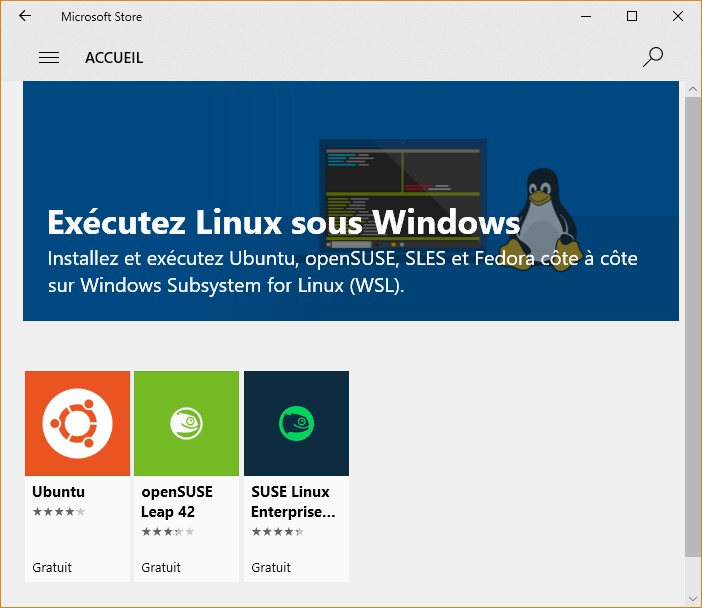The width and height of the screenshot is (702, 608).
Task: Click Gratuit price under SUSE Linux Enterprise
Action: 271,567
